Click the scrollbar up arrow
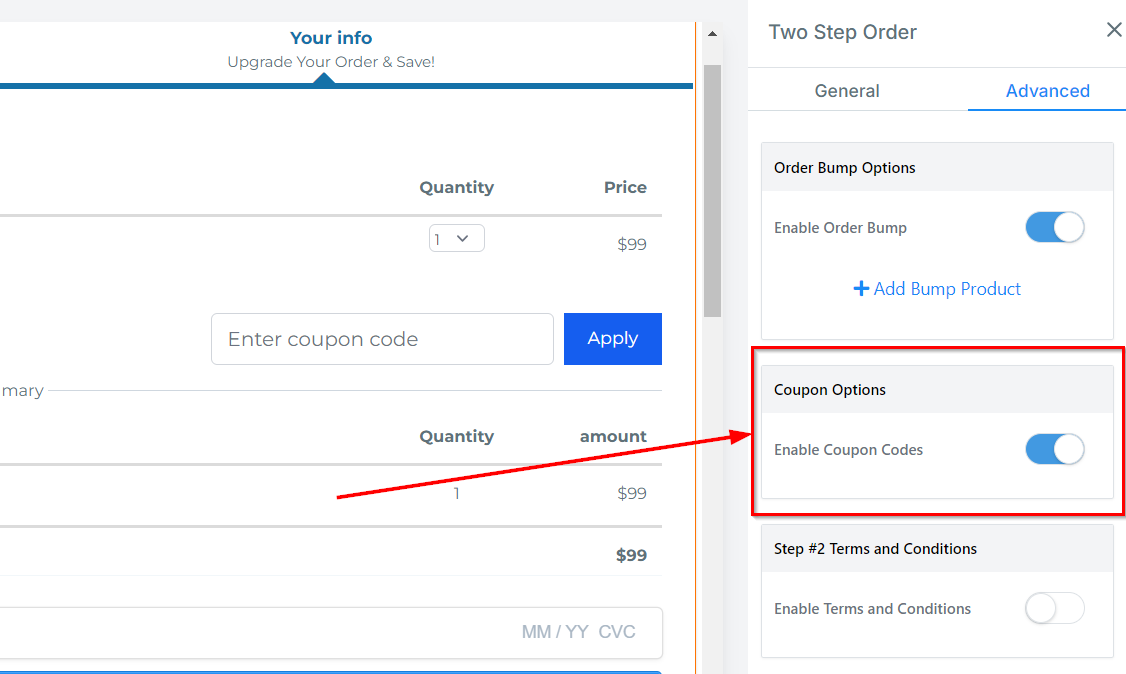Image resolution: width=1126 pixels, height=674 pixels. tap(712, 34)
